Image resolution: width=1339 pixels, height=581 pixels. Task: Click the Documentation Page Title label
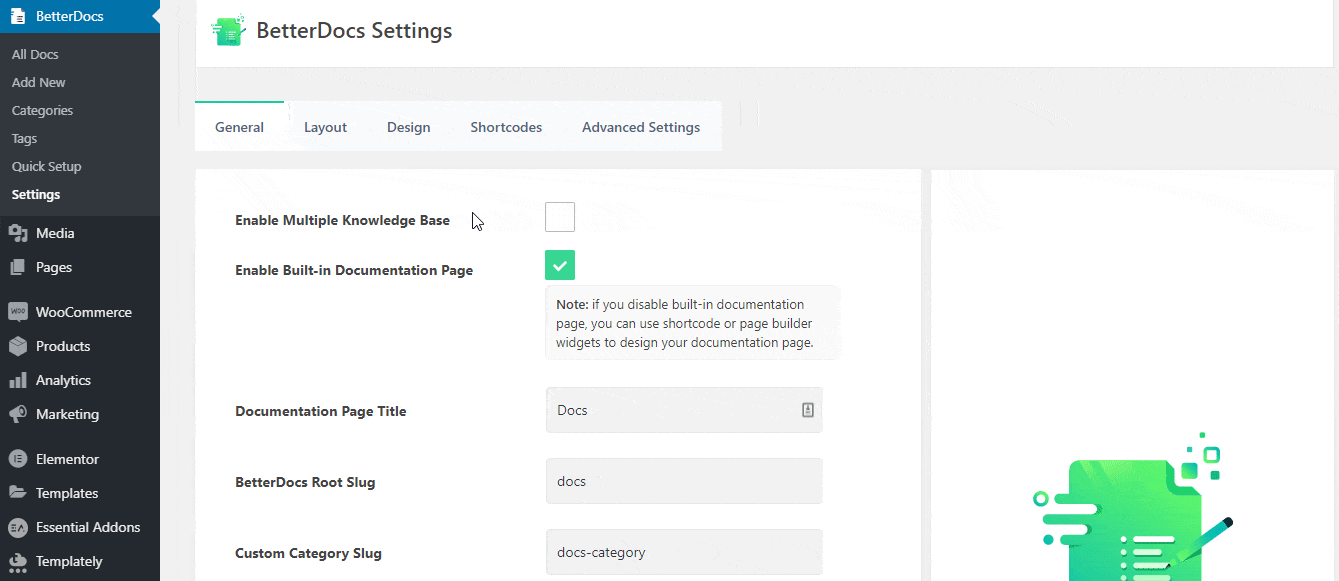(321, 411)
